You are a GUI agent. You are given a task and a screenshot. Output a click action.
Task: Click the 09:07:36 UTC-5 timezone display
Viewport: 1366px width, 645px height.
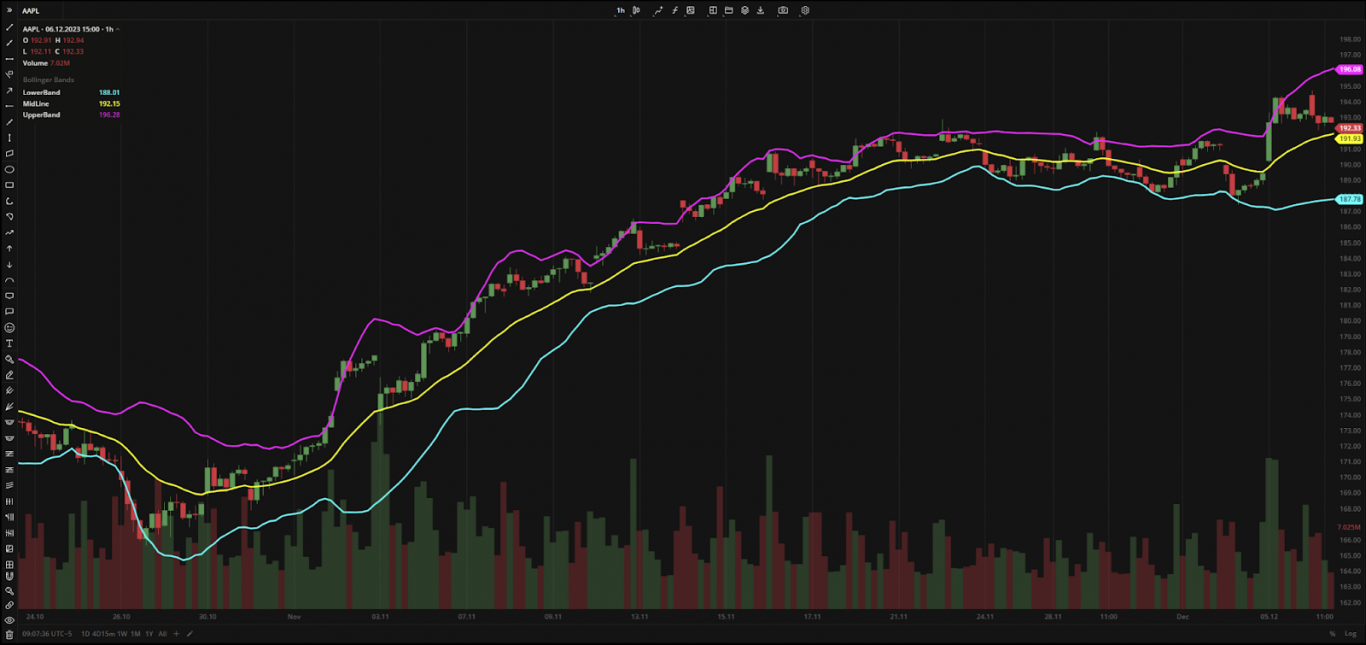click(48, 634)
